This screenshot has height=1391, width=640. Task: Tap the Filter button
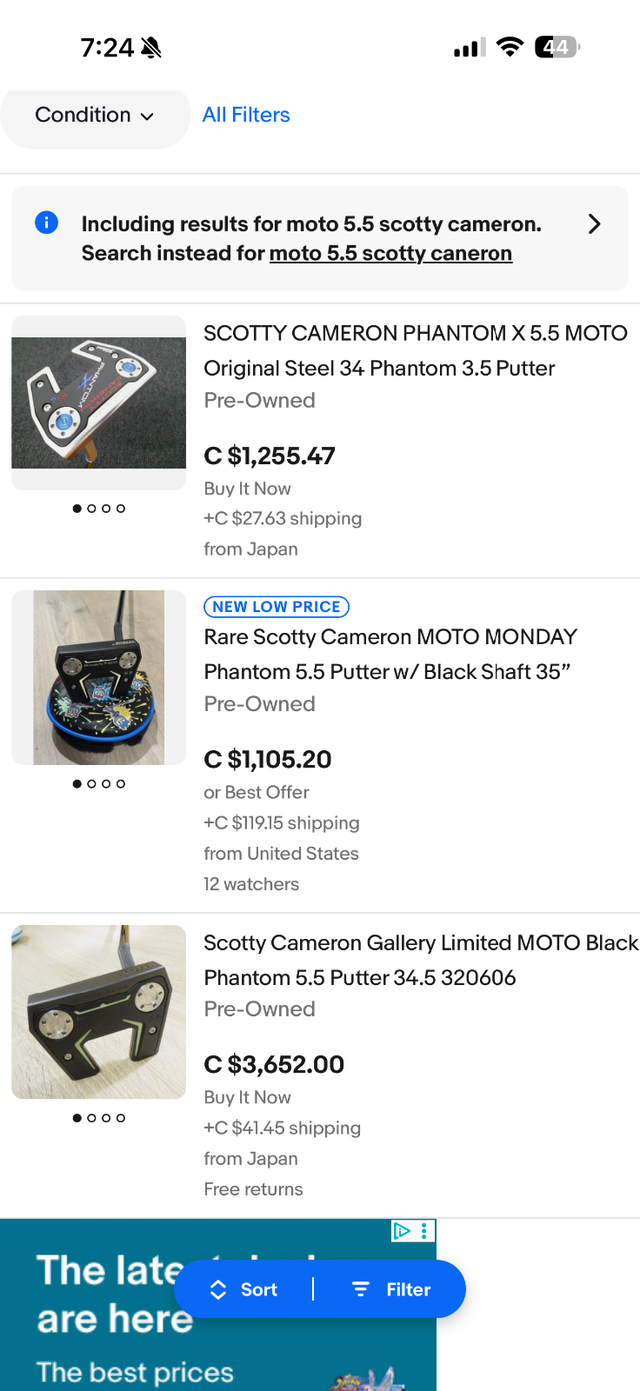pos(392,1290)
